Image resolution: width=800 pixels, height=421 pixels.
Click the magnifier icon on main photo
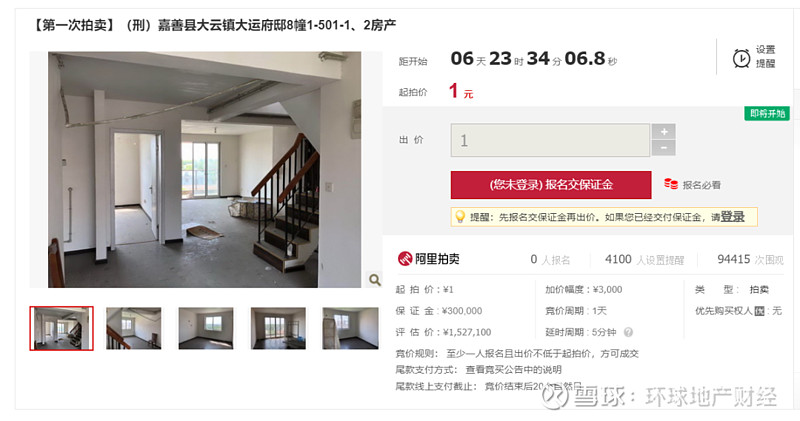pyautogui.click(x=374, y=280)
